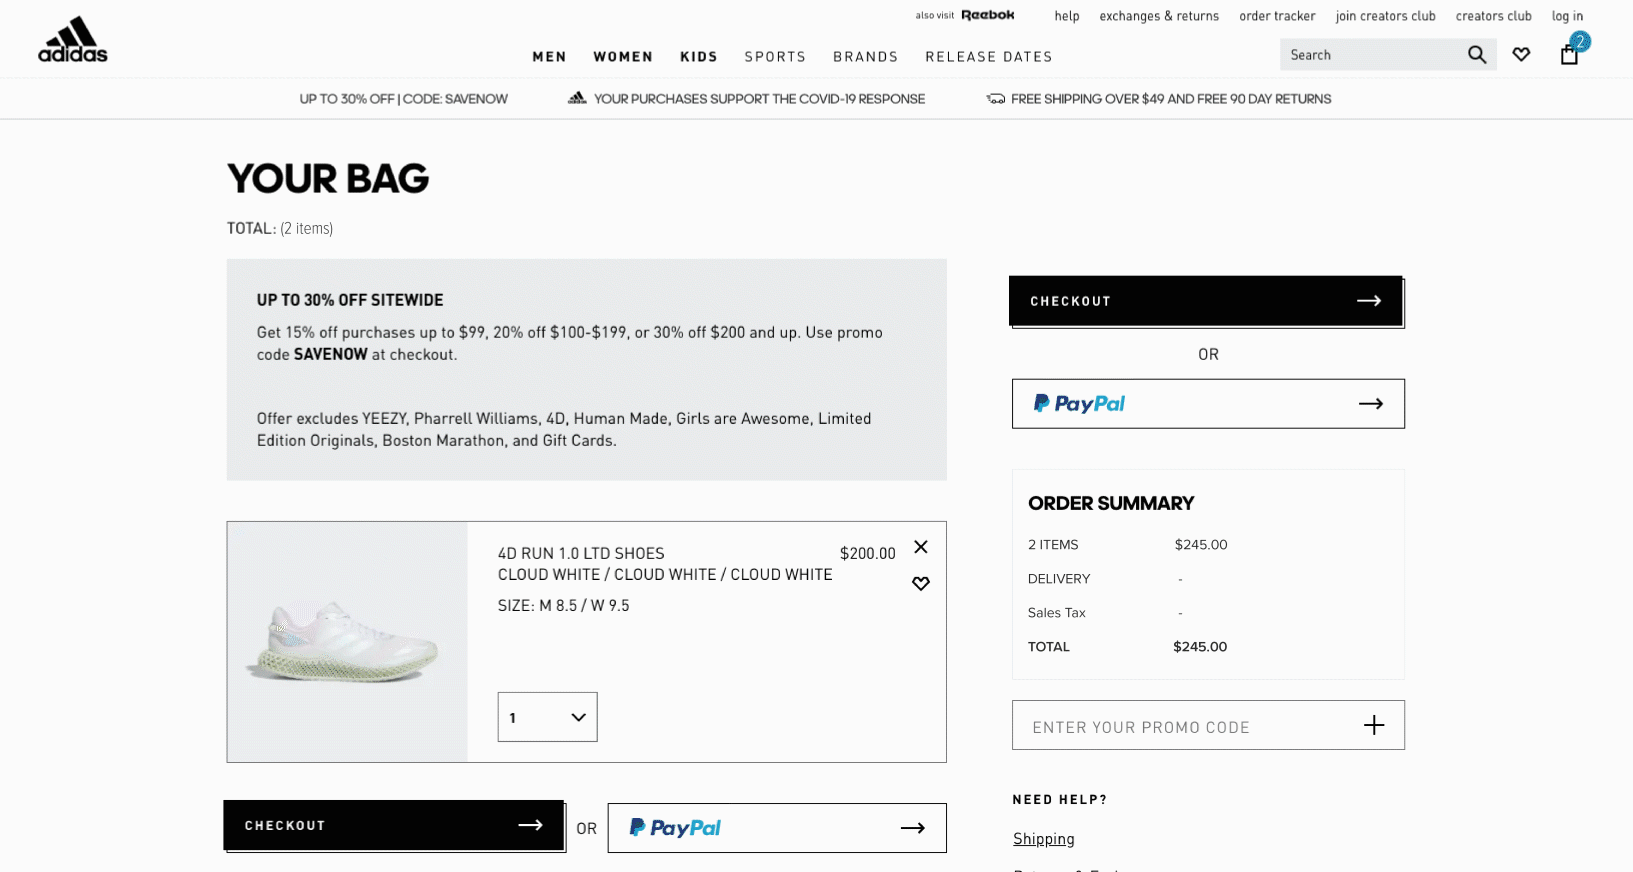Image resolution: width=1633 pixels, height=872 pixels.
Task: Open the quantity dropdown
Action: tap(547, 717)
